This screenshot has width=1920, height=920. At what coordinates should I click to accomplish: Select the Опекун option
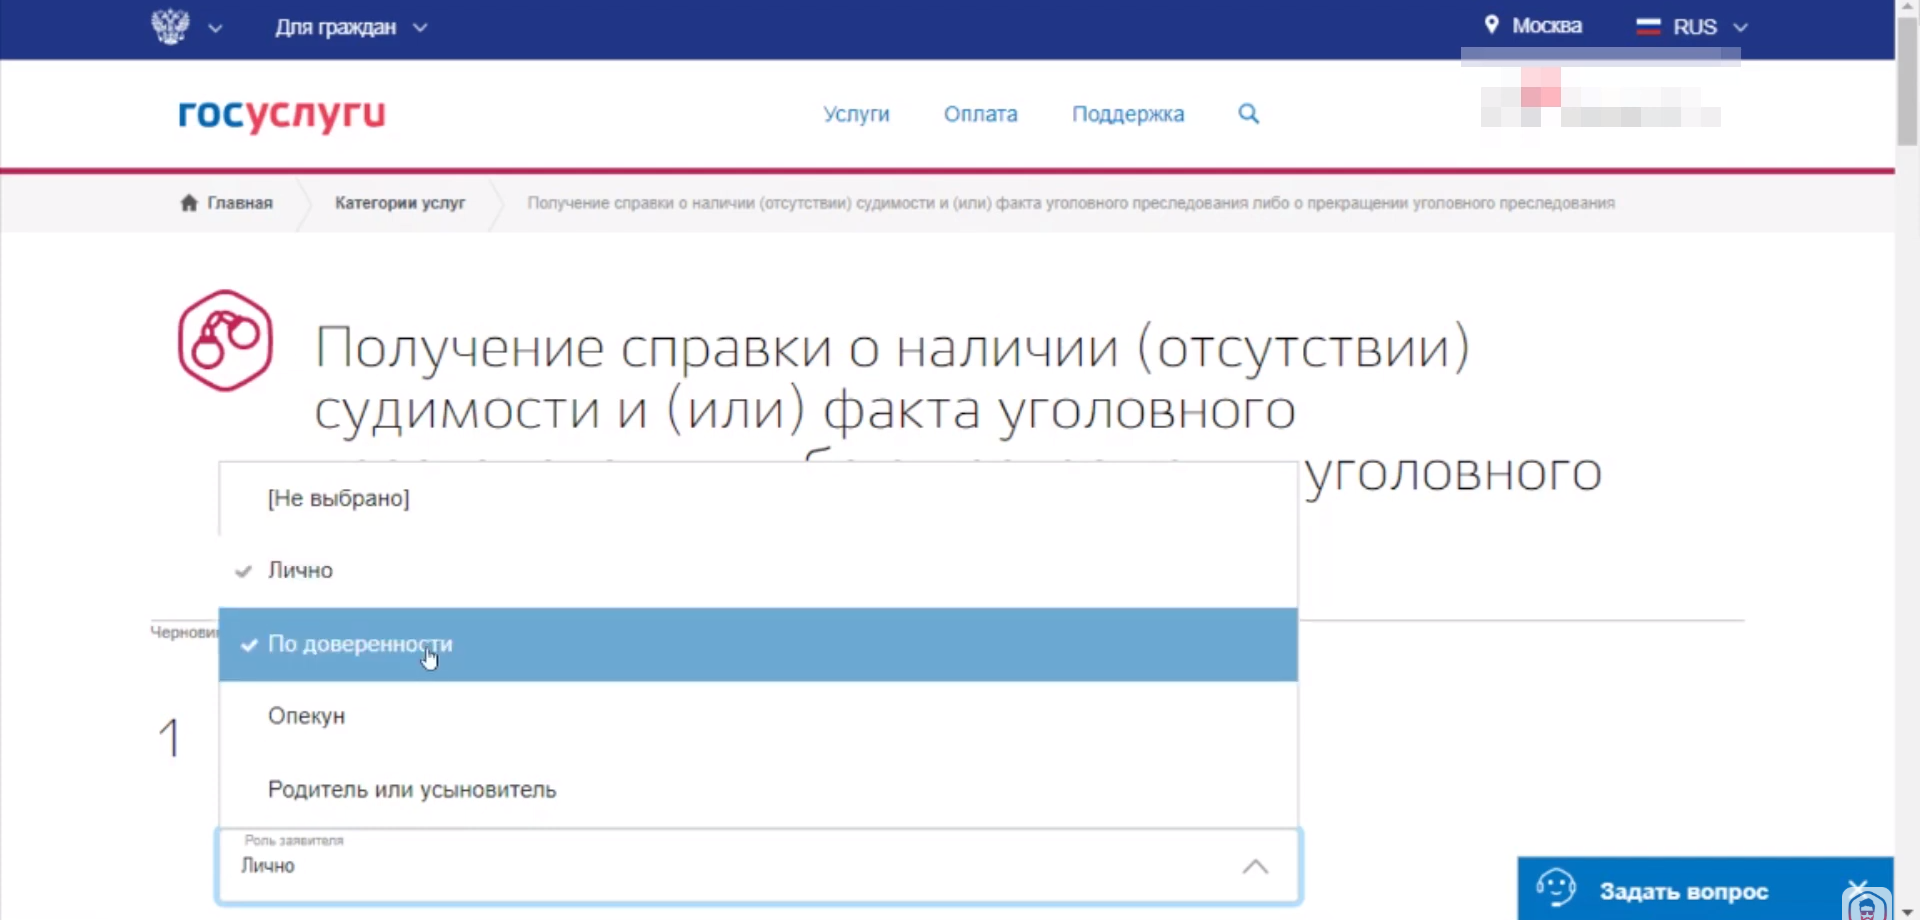[306, 716]
